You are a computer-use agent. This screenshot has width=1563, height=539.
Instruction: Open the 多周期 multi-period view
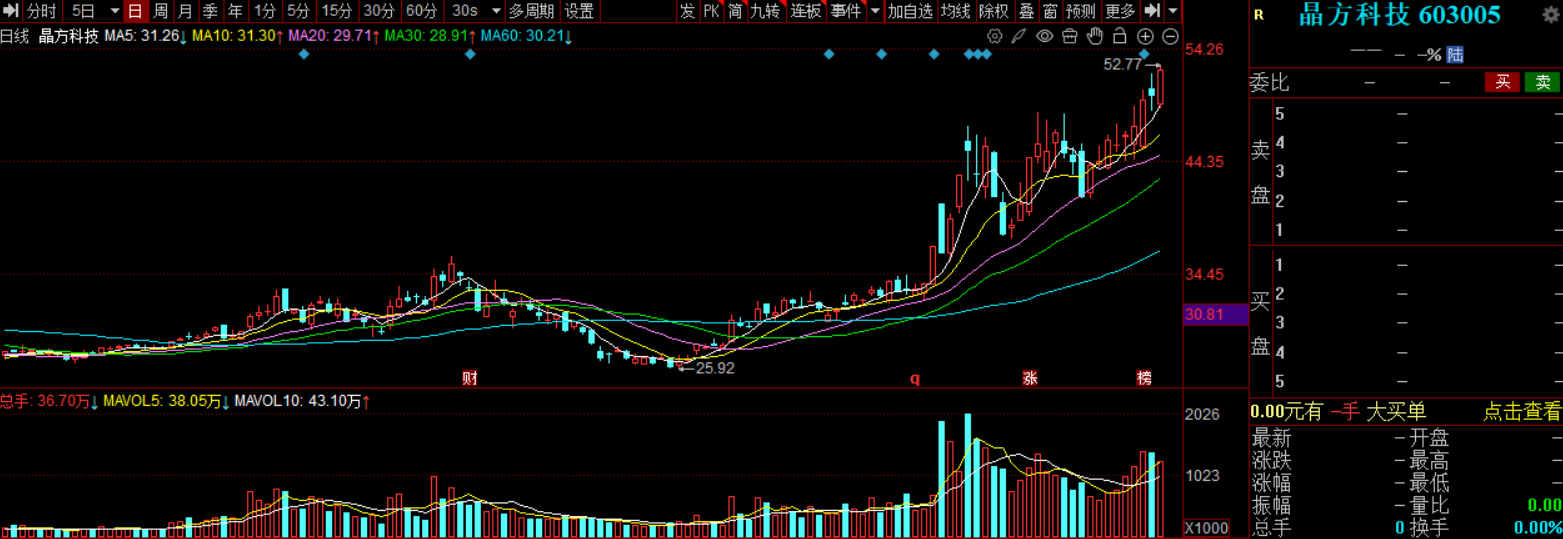531,11
